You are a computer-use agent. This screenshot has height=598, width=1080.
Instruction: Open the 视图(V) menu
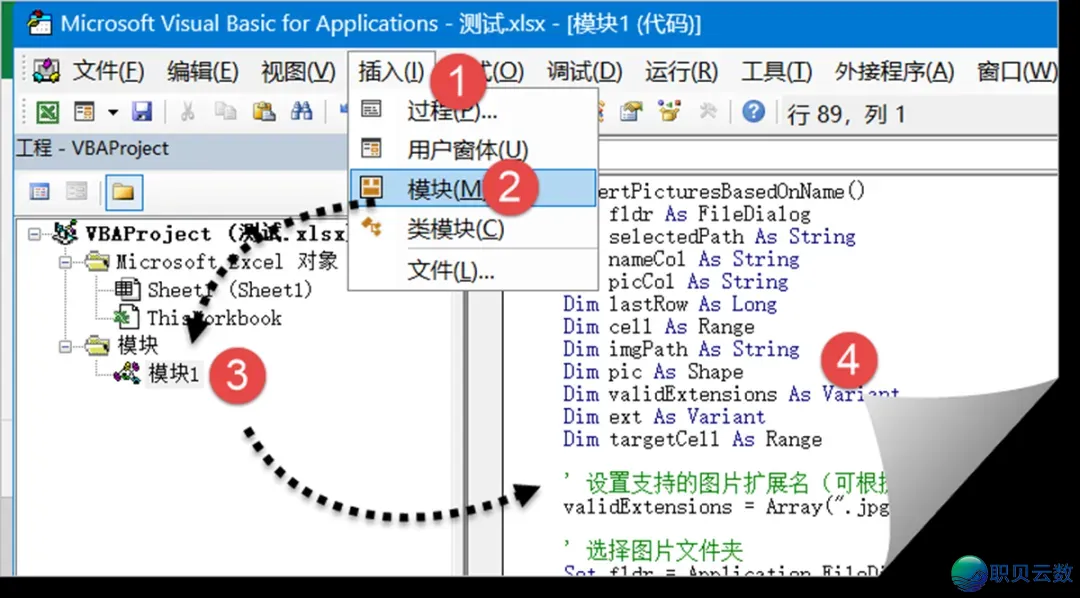tap(298, 71)
